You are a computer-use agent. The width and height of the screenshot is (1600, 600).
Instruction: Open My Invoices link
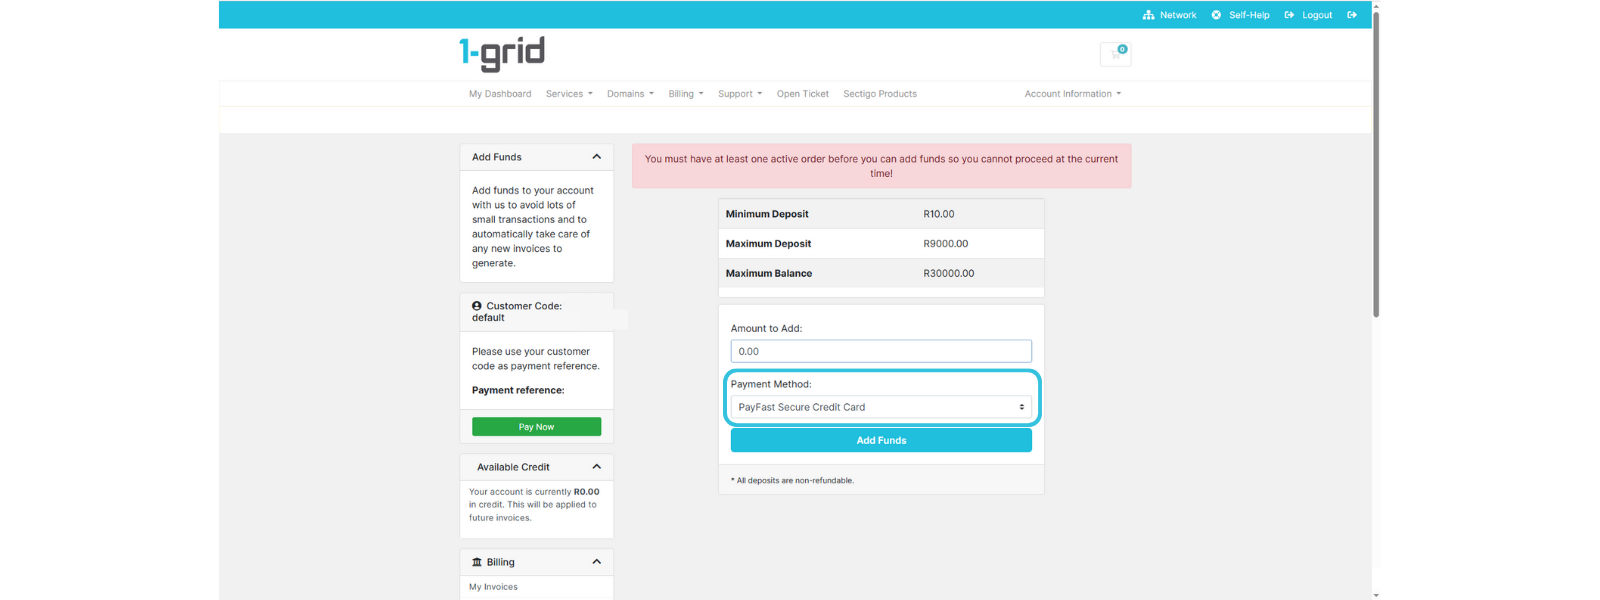click(494, 587)
